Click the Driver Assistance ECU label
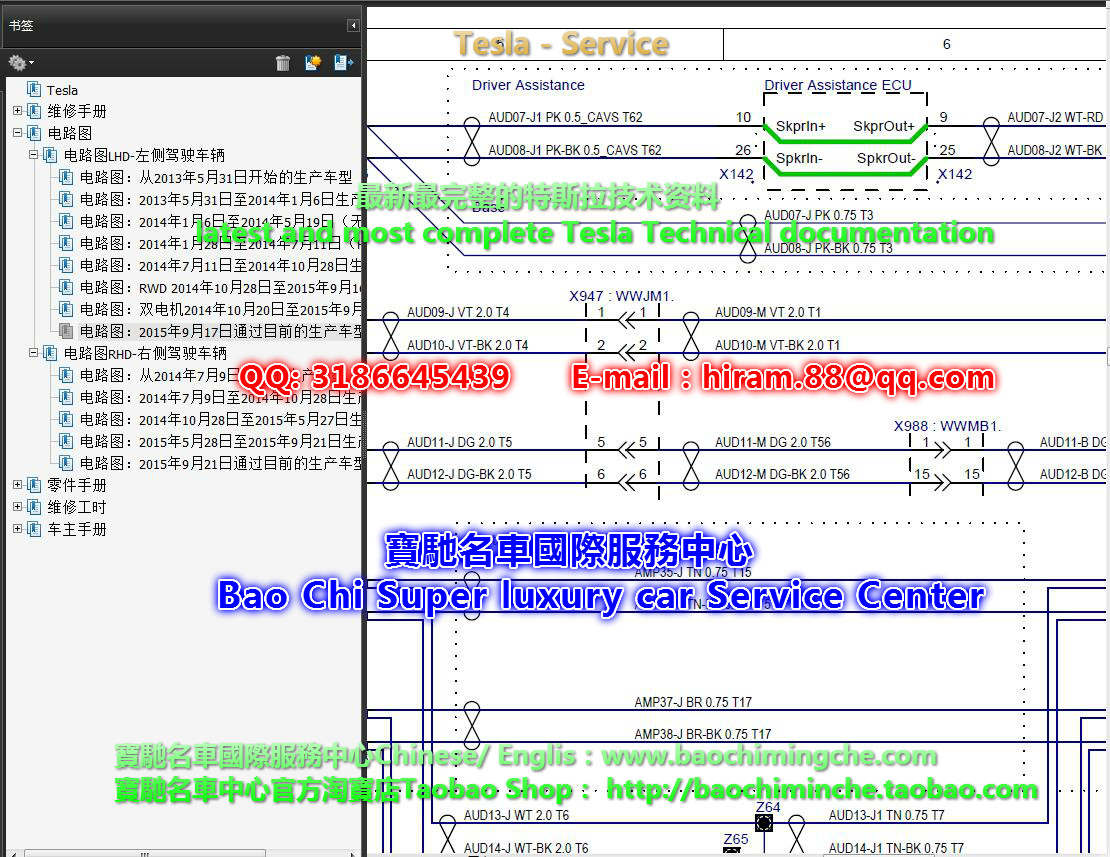Image resolution: width=1110 pixels, height=857 pixels. 837,85
